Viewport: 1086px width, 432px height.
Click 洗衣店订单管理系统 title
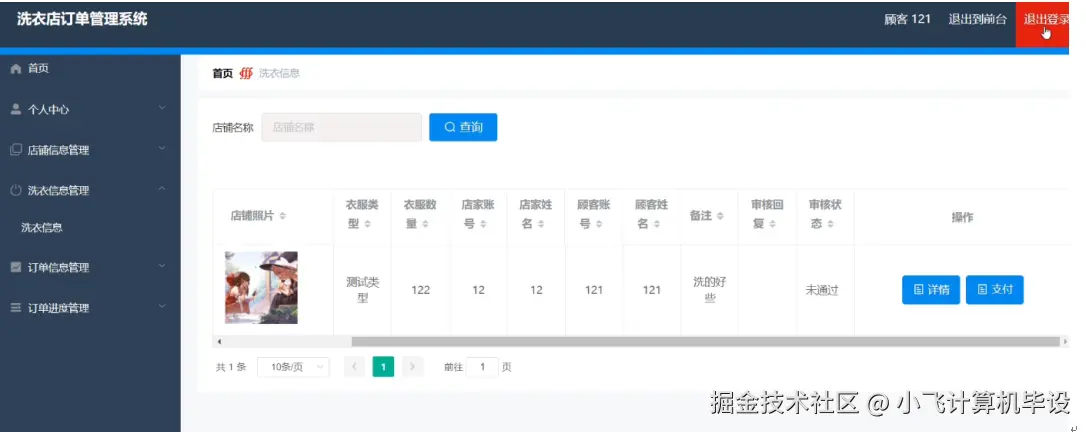pos(82,19)
